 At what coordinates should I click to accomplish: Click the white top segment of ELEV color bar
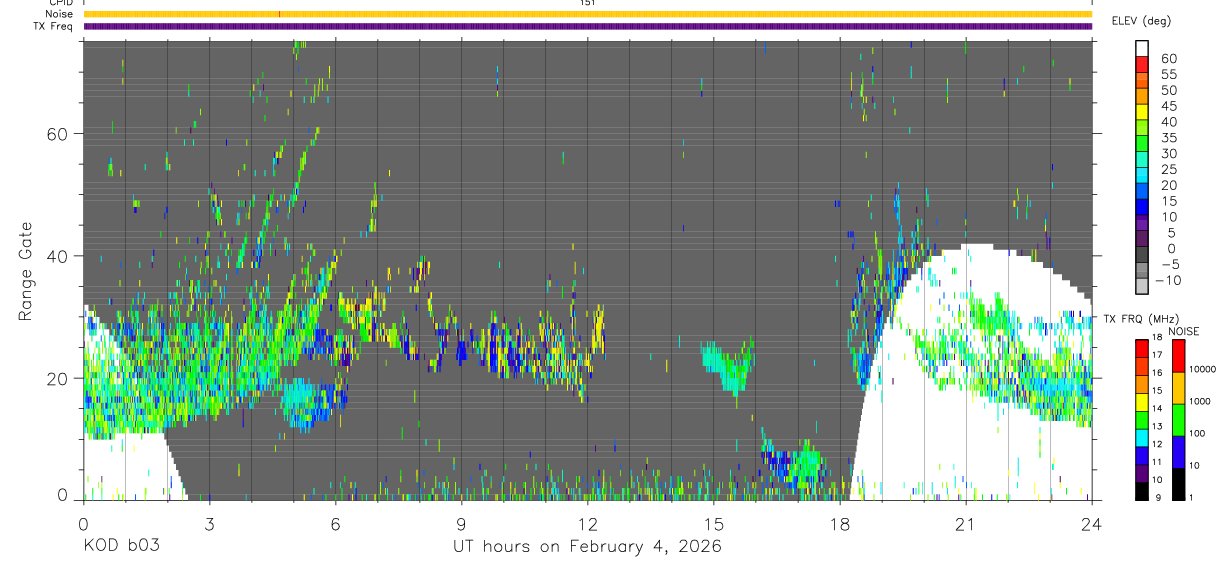(x=1142, y=48)
